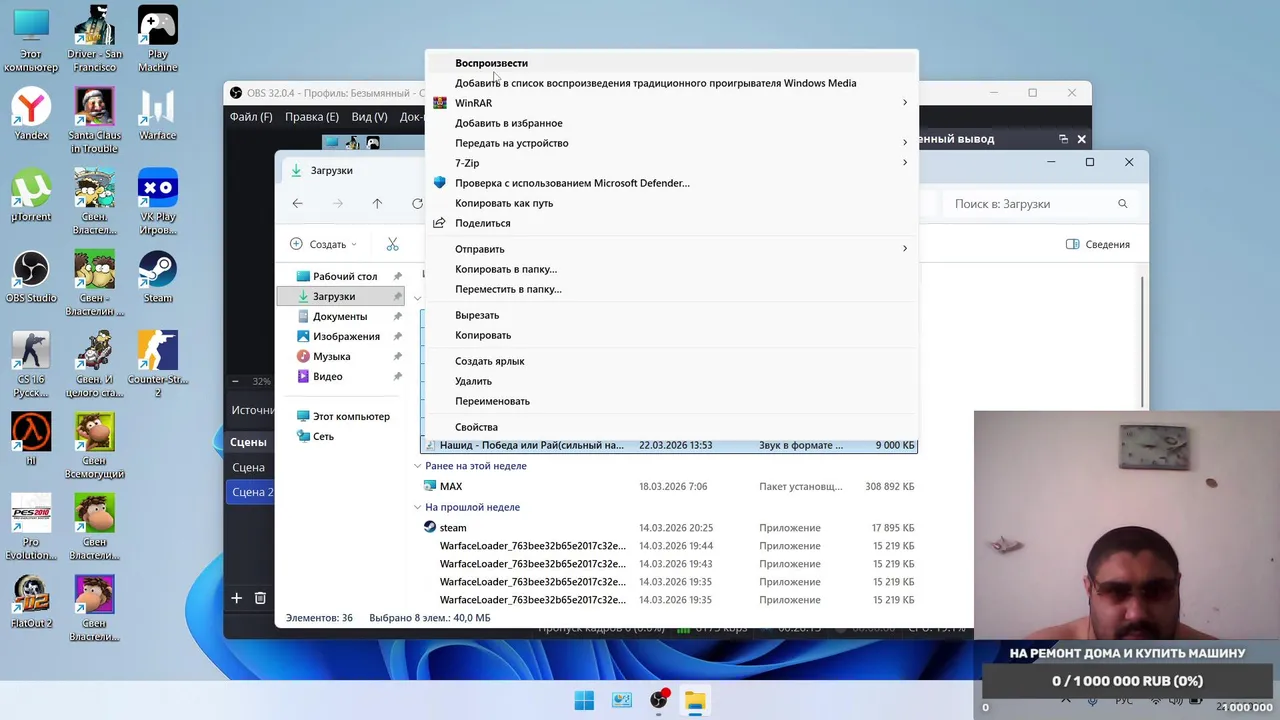This screenshot has width=1280, height=720.
Task: Expand the 7-Zip submenu
Action: coord(905,163)
